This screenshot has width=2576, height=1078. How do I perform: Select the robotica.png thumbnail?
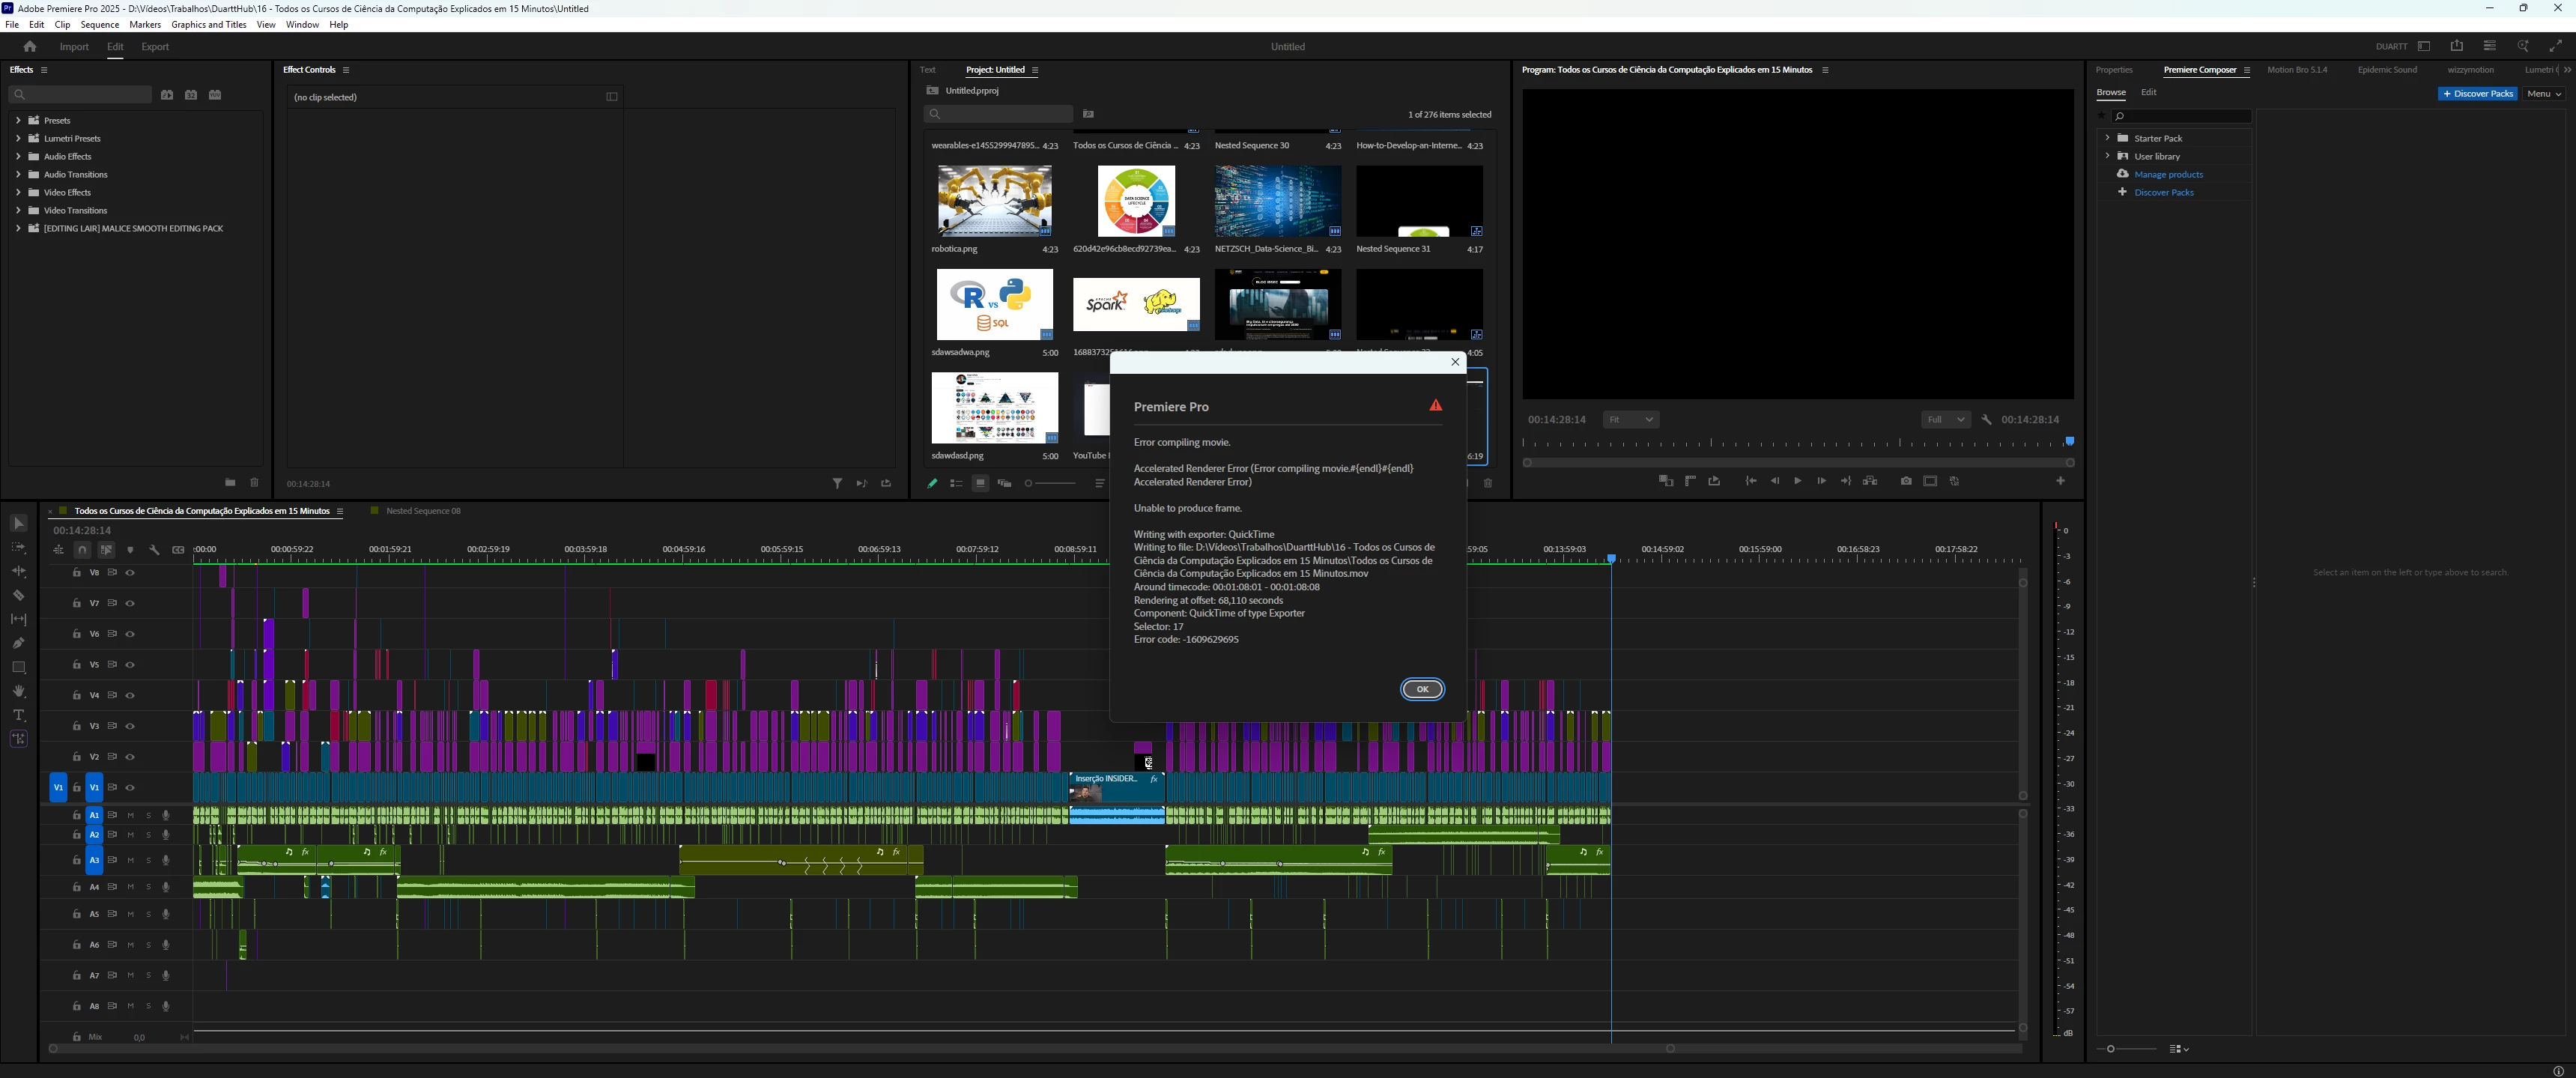[994, 201]
